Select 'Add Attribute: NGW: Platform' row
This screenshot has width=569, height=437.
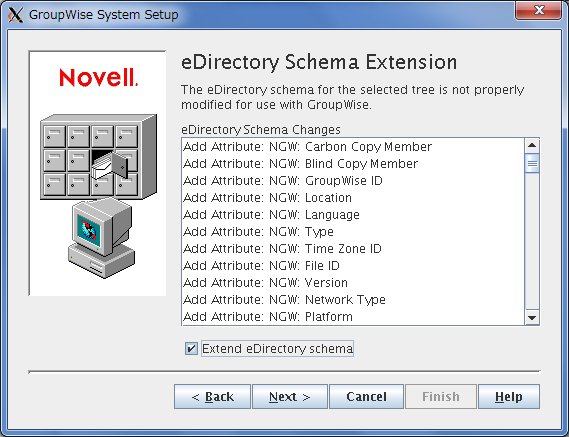(353, 317)
